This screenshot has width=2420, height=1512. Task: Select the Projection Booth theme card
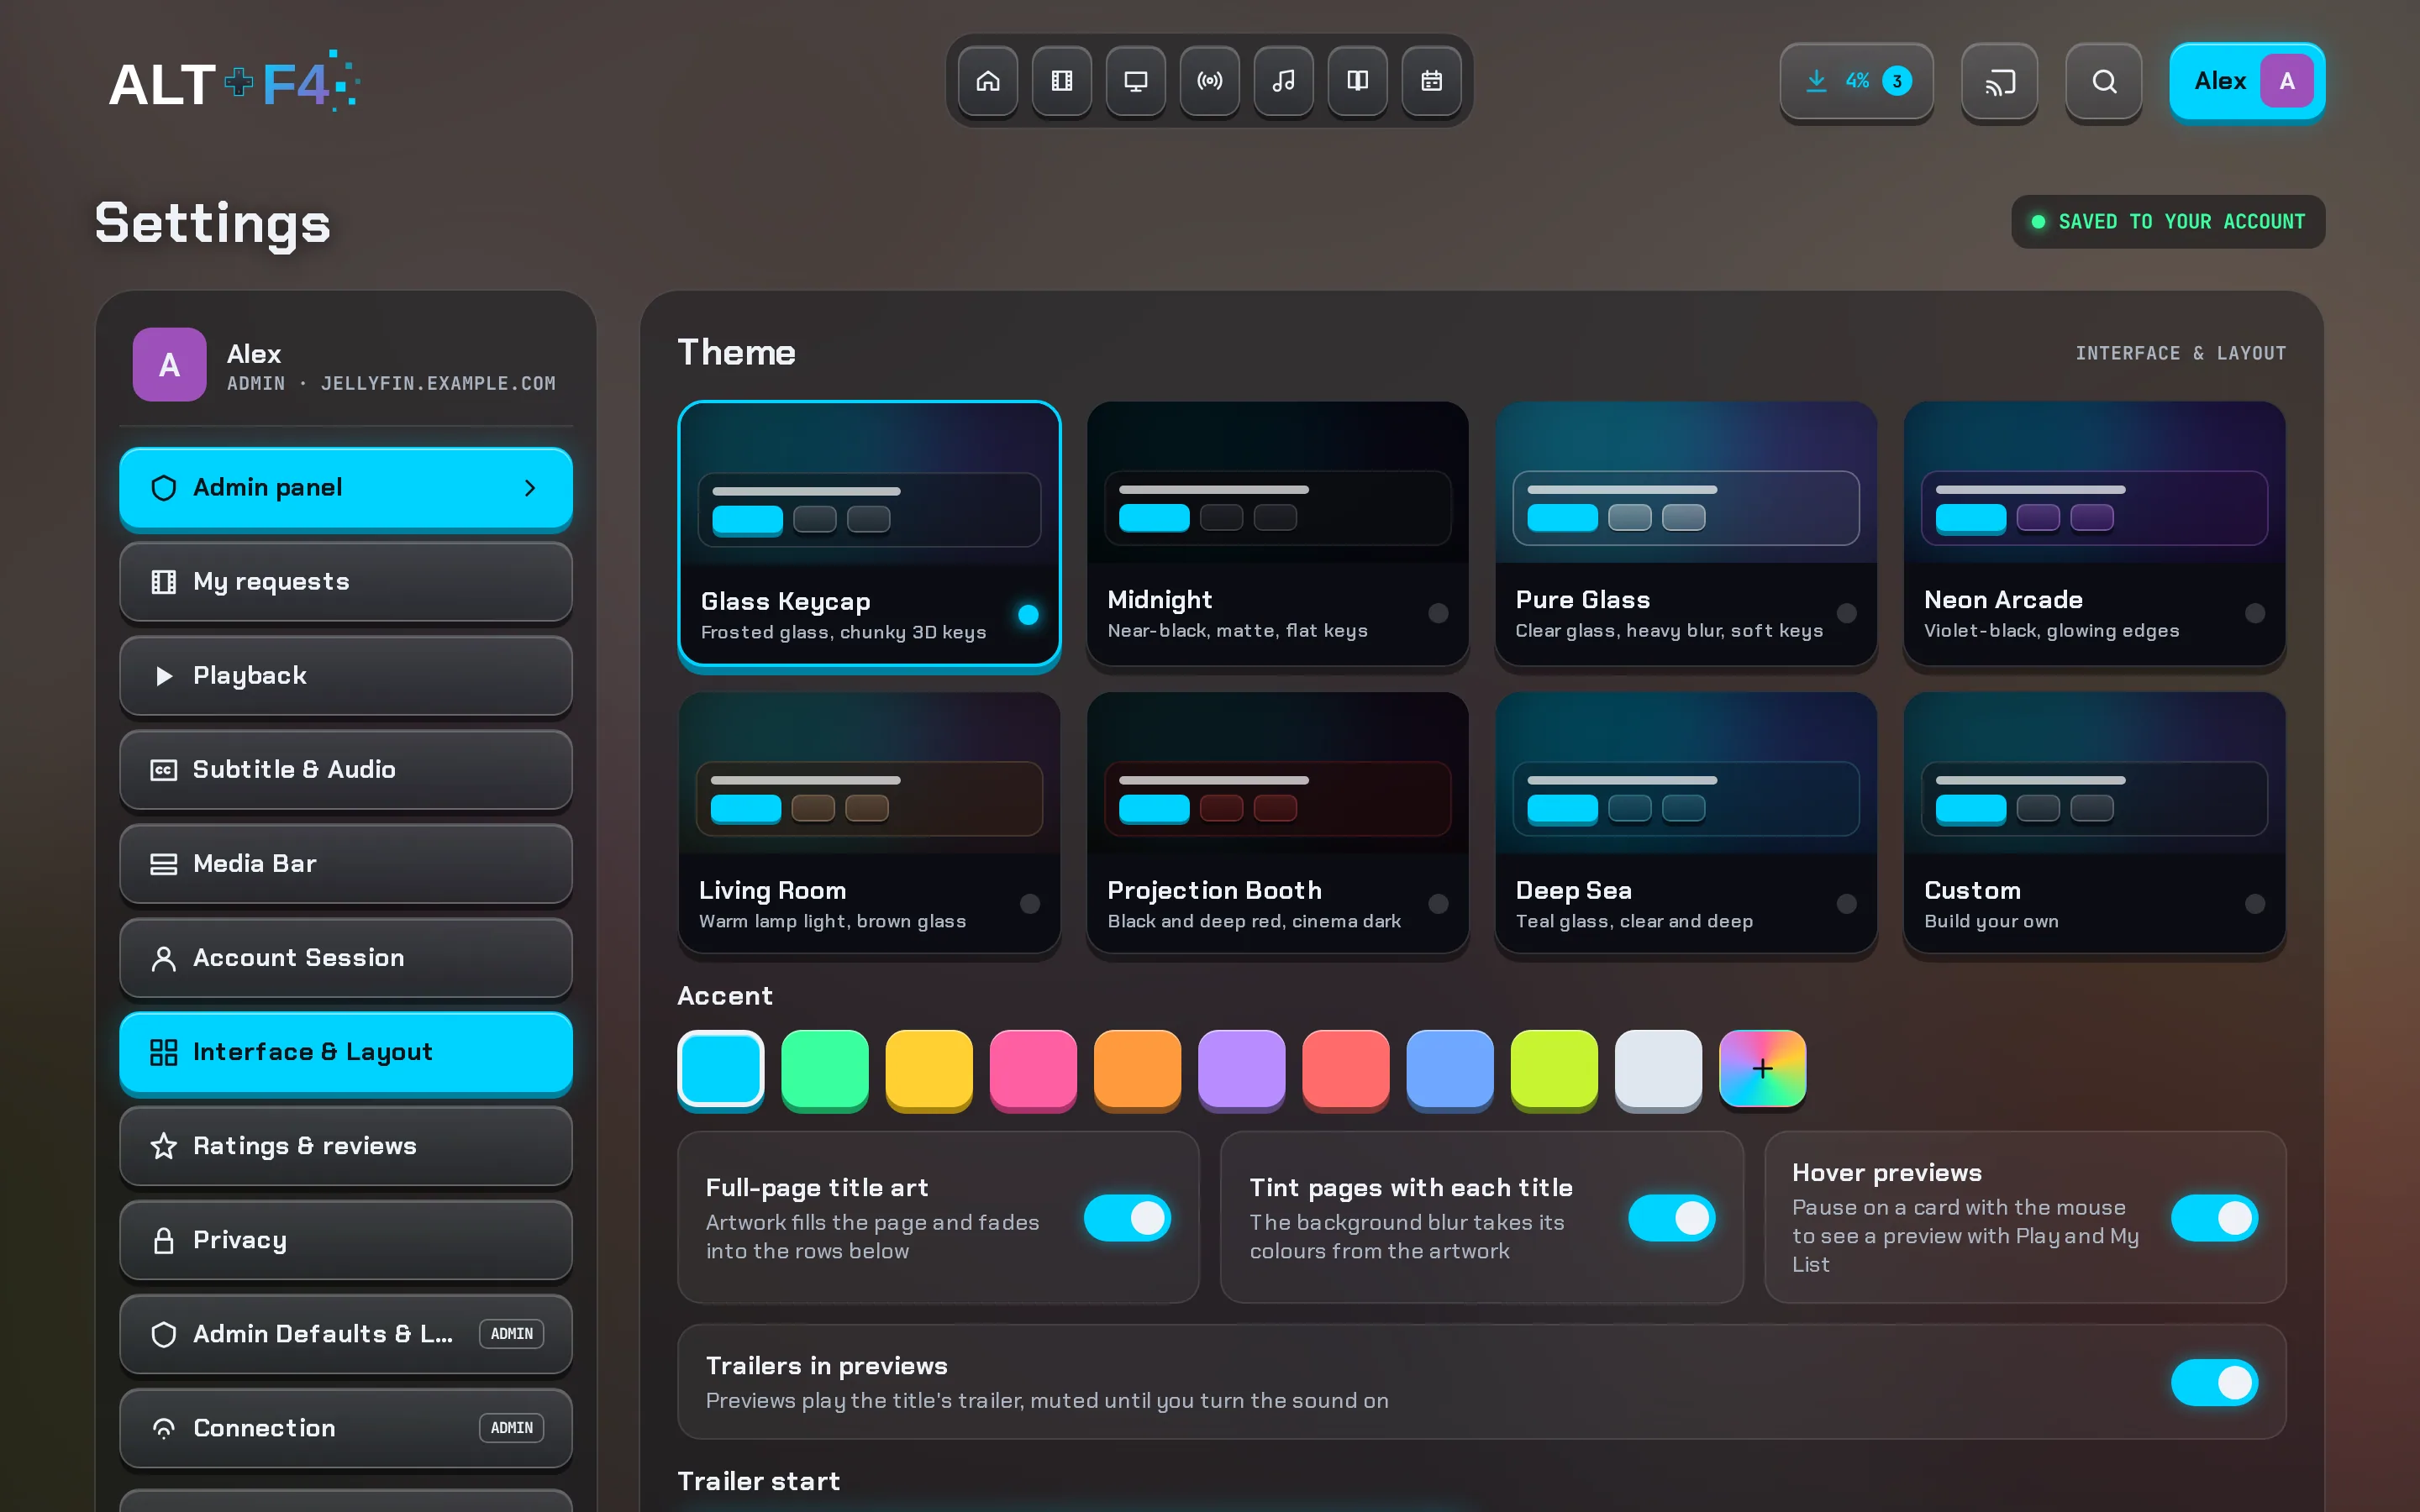pos(1277,823)
